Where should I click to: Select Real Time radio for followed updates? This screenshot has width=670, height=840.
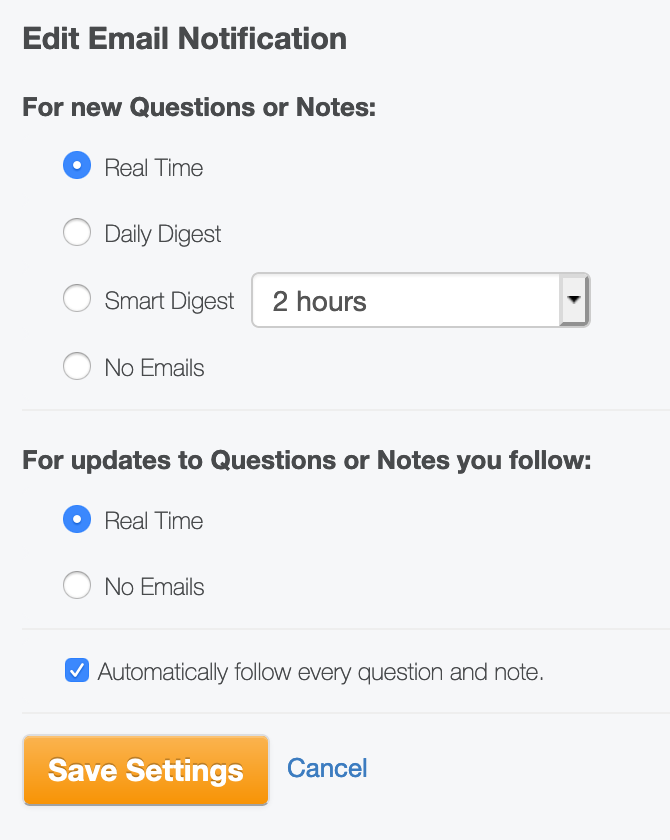[x=77, y=520]
